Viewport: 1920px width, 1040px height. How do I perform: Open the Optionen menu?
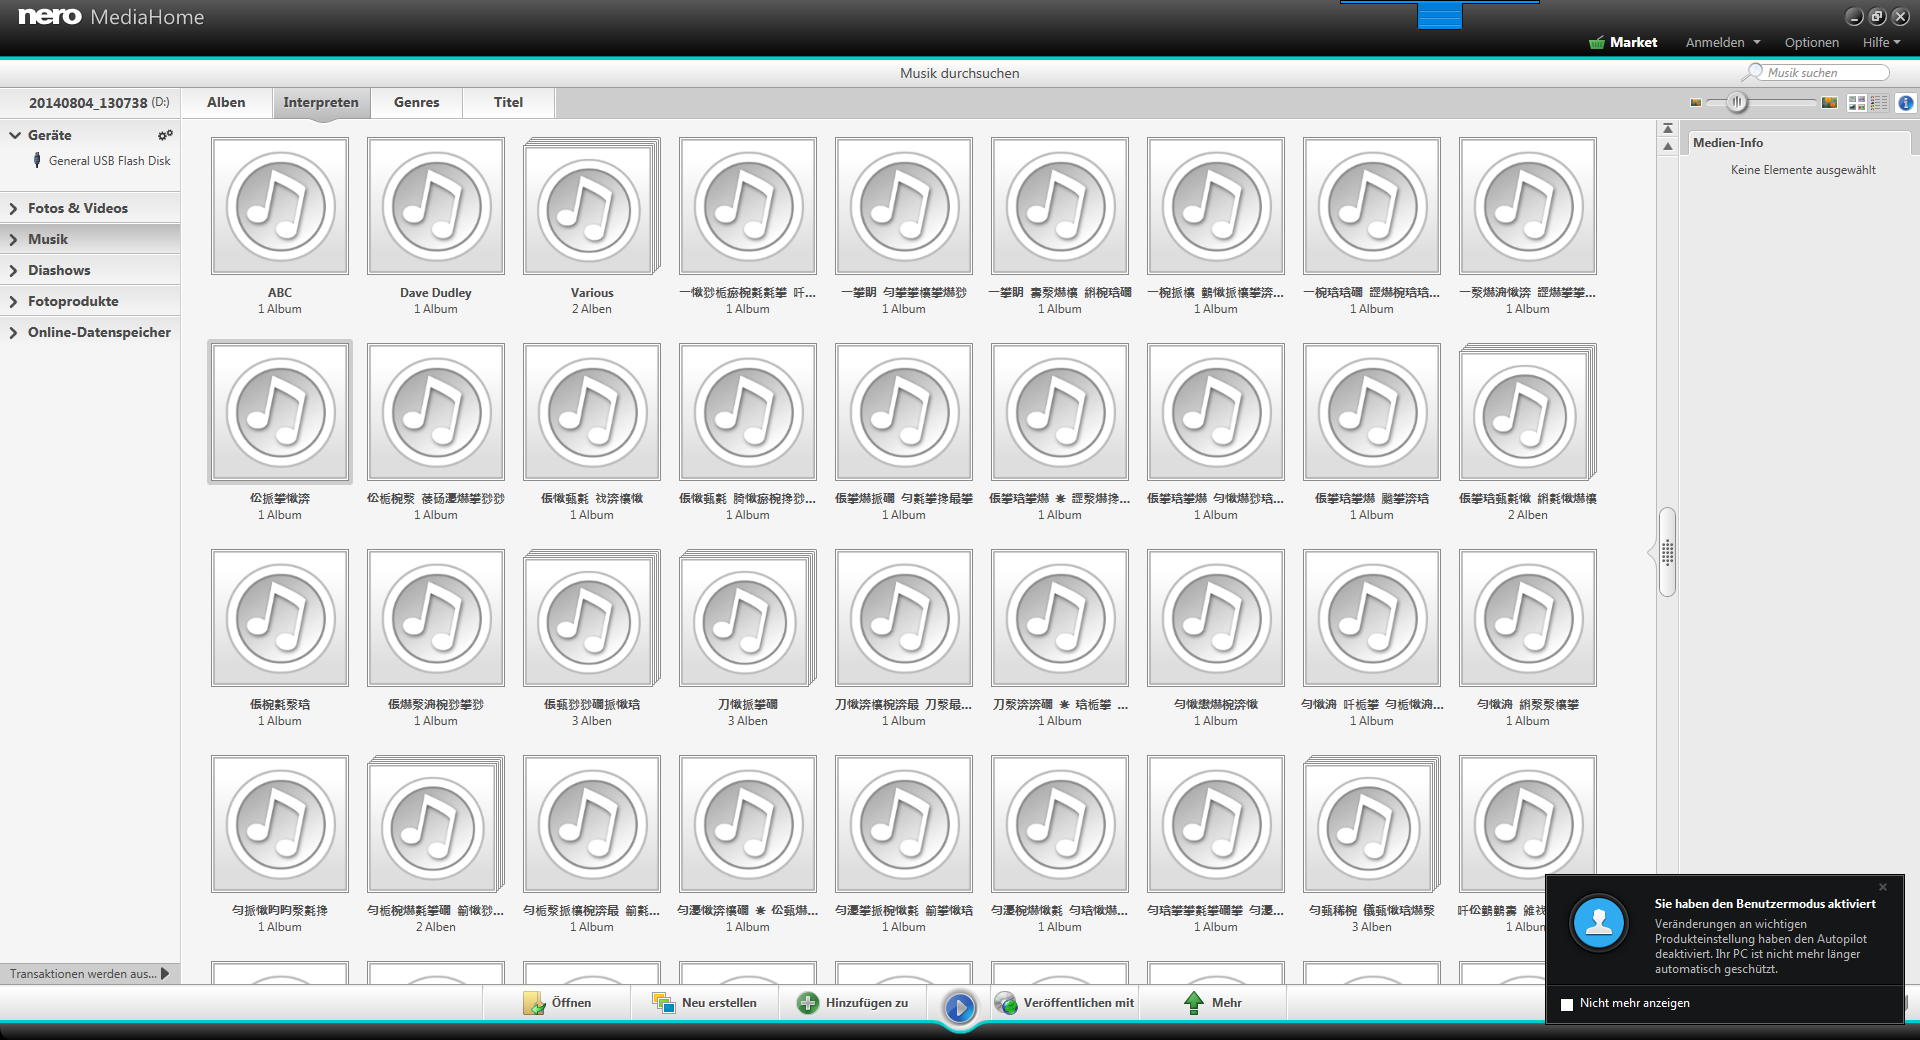(x=1811, y=42)
